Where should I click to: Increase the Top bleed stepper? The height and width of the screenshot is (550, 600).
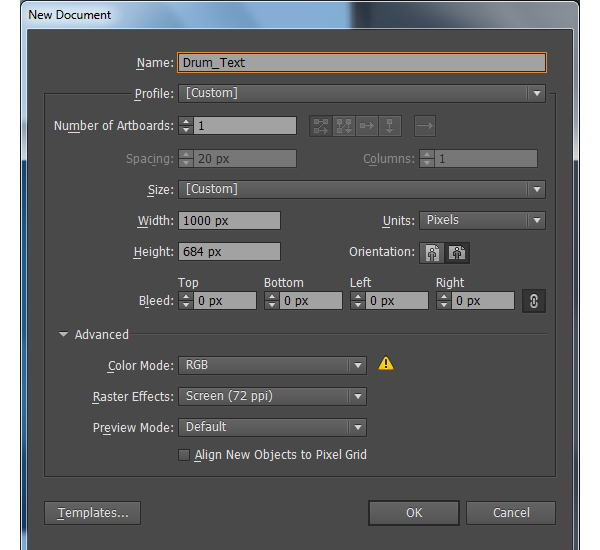click(x=186, y=297)
